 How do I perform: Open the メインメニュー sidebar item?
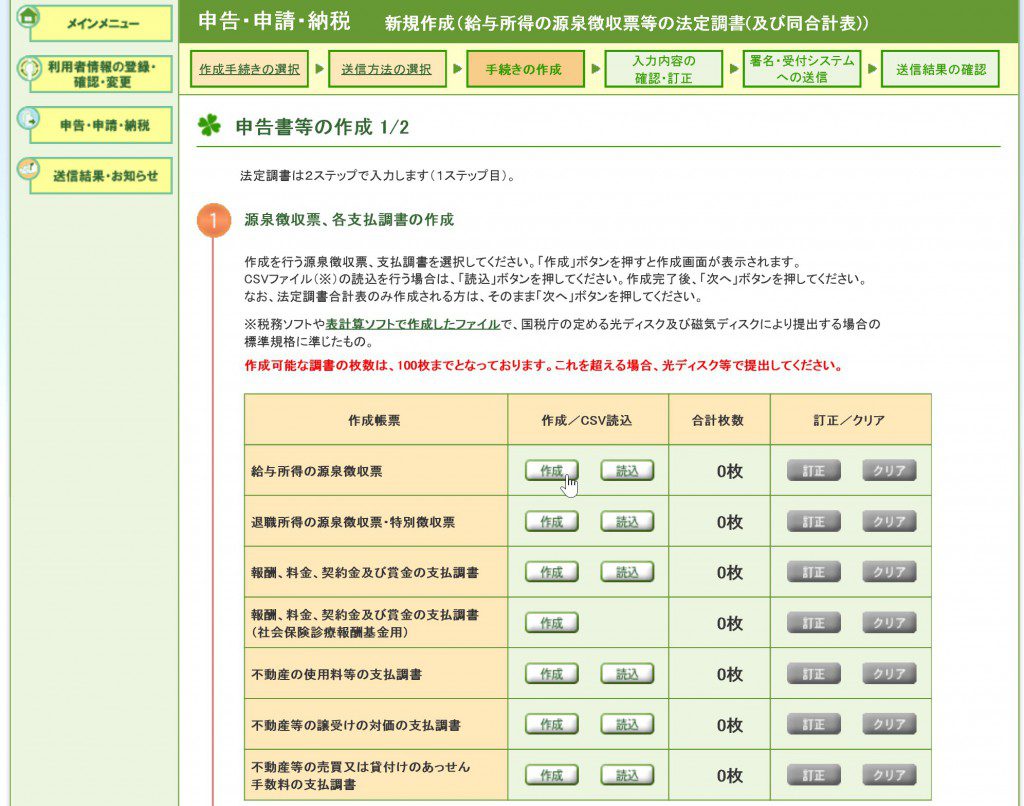coord(98,23)
